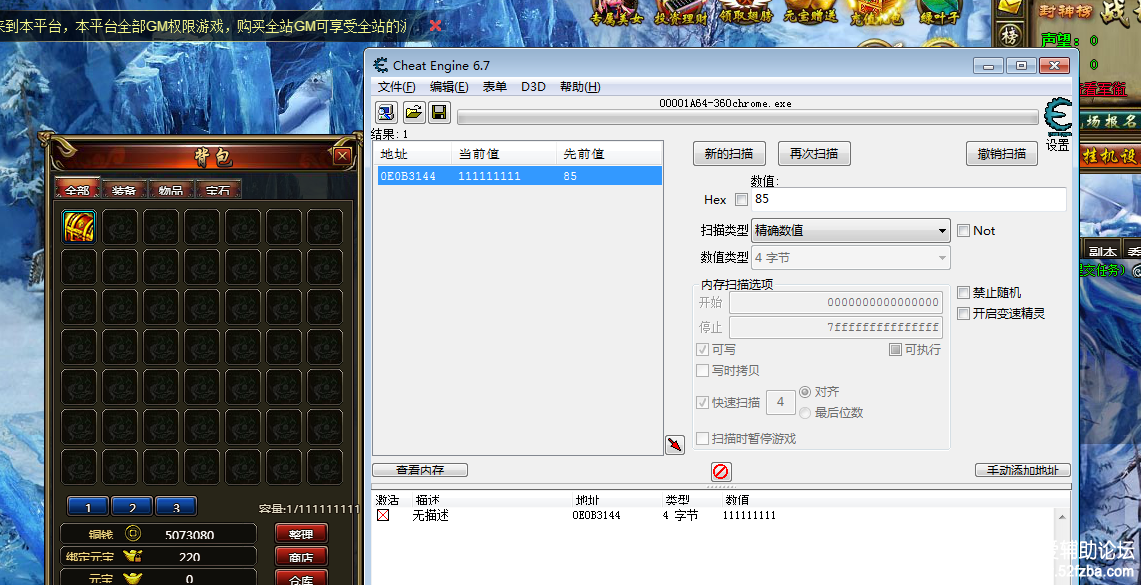Image resolution: width=1141 pixels, height=585 pixels.
Task: Click the 投资理财 game icon
Action: [681, 12]
